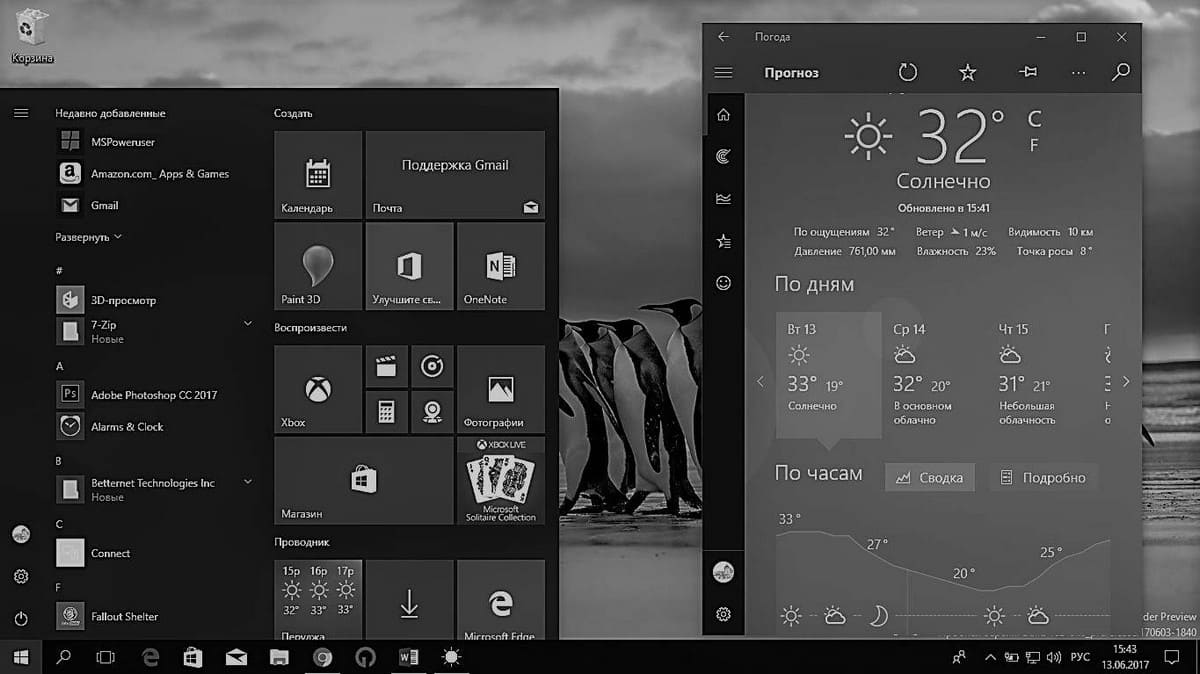Image resolution: width=1200 pixels, height=674 pixels.
Task: Open the webcam Camera small tile
Action: pos(432,412)
